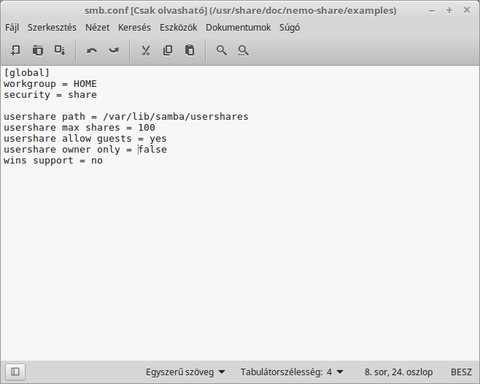This screenshot has height=384, width=480.
Task: Toggle BESZ insert mode indicator
Action: point(461,372)
